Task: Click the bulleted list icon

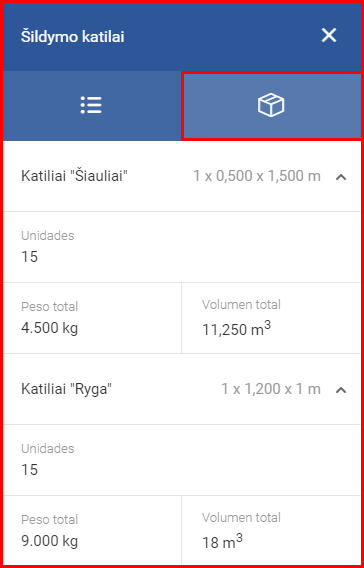Action: click(x=91, y=105)
